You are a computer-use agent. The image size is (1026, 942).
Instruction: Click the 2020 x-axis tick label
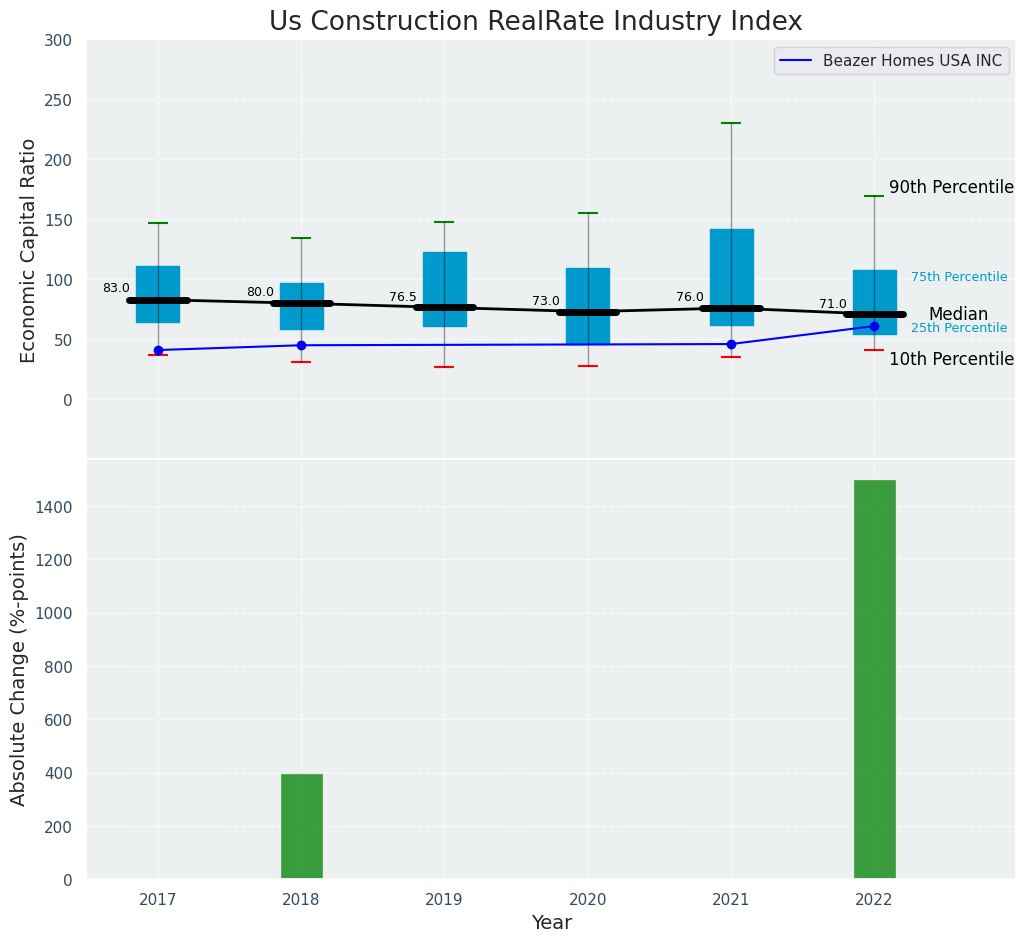(x=588, y=899)
